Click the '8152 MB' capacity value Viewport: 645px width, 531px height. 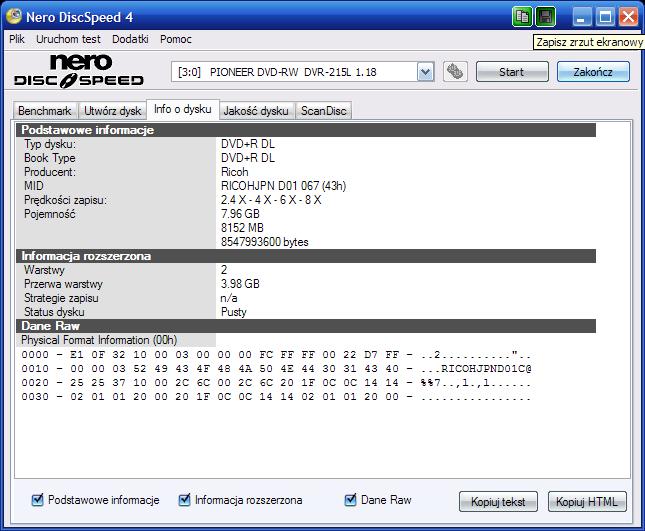coord(242,228)
